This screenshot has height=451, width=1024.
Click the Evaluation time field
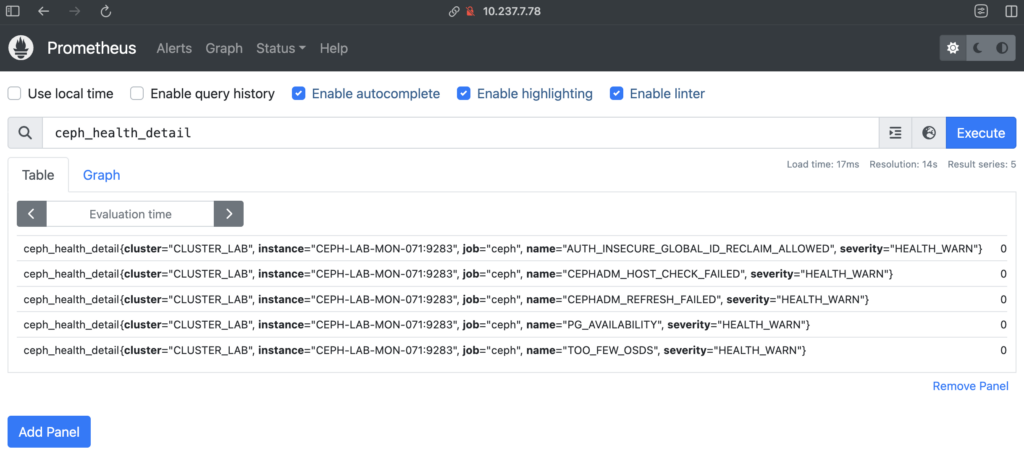click(130, 214)
